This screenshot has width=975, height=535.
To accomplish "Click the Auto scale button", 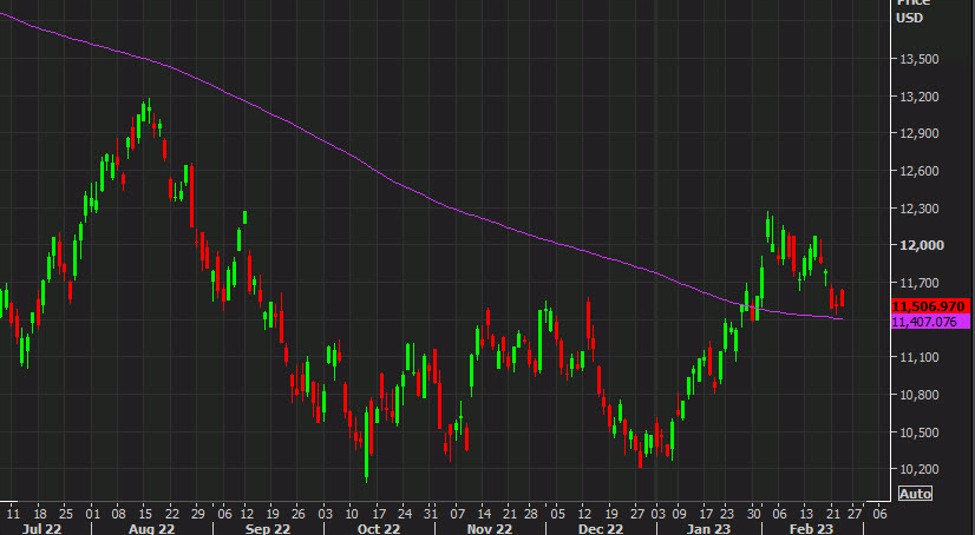I will pyautogui.click(x=915, y=493).
